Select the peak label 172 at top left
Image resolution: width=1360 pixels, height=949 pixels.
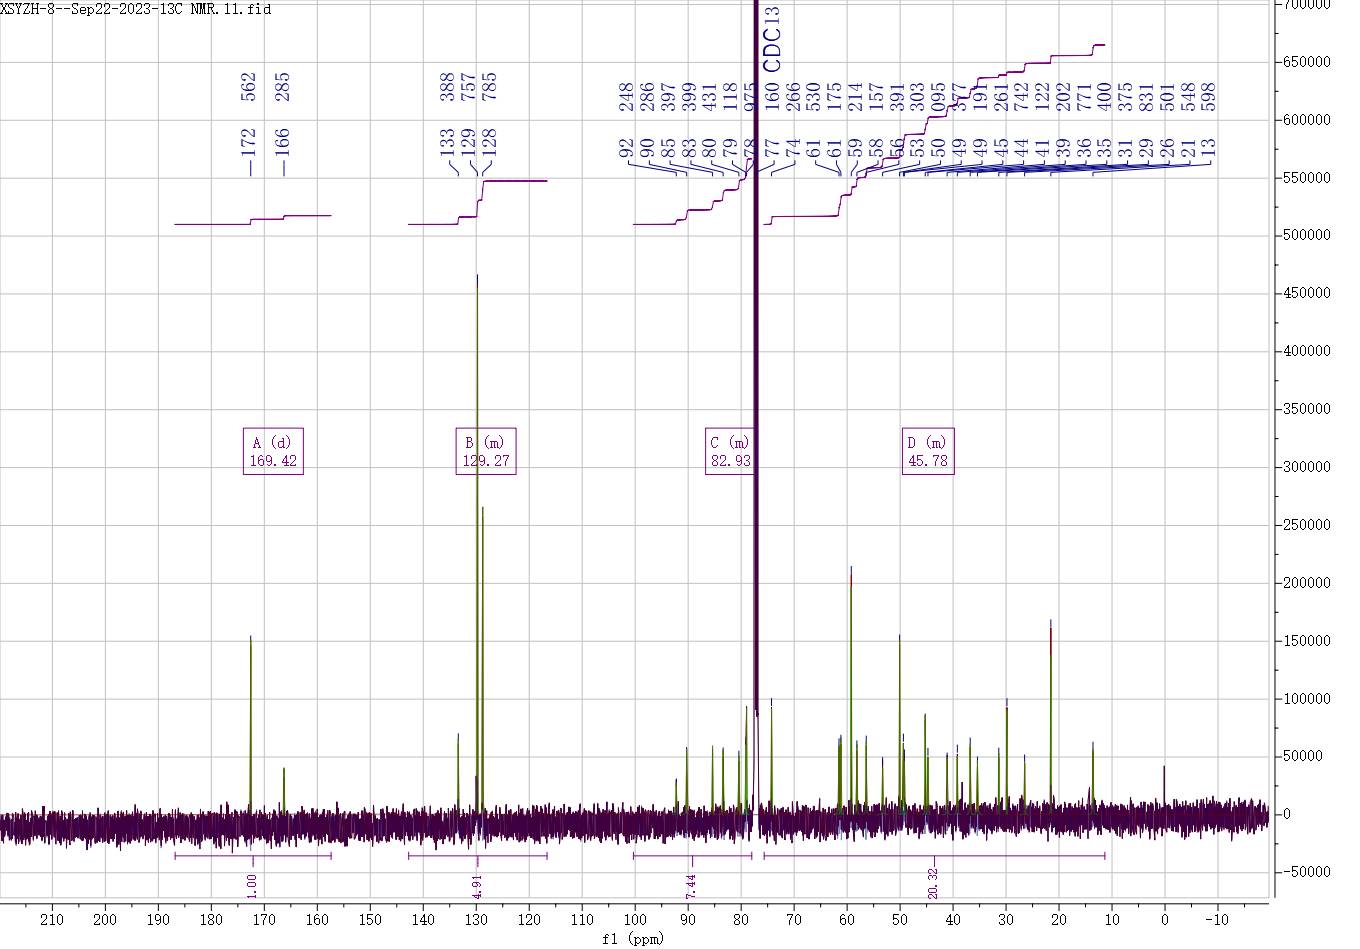pyautogui.click(x=249, y=140)
